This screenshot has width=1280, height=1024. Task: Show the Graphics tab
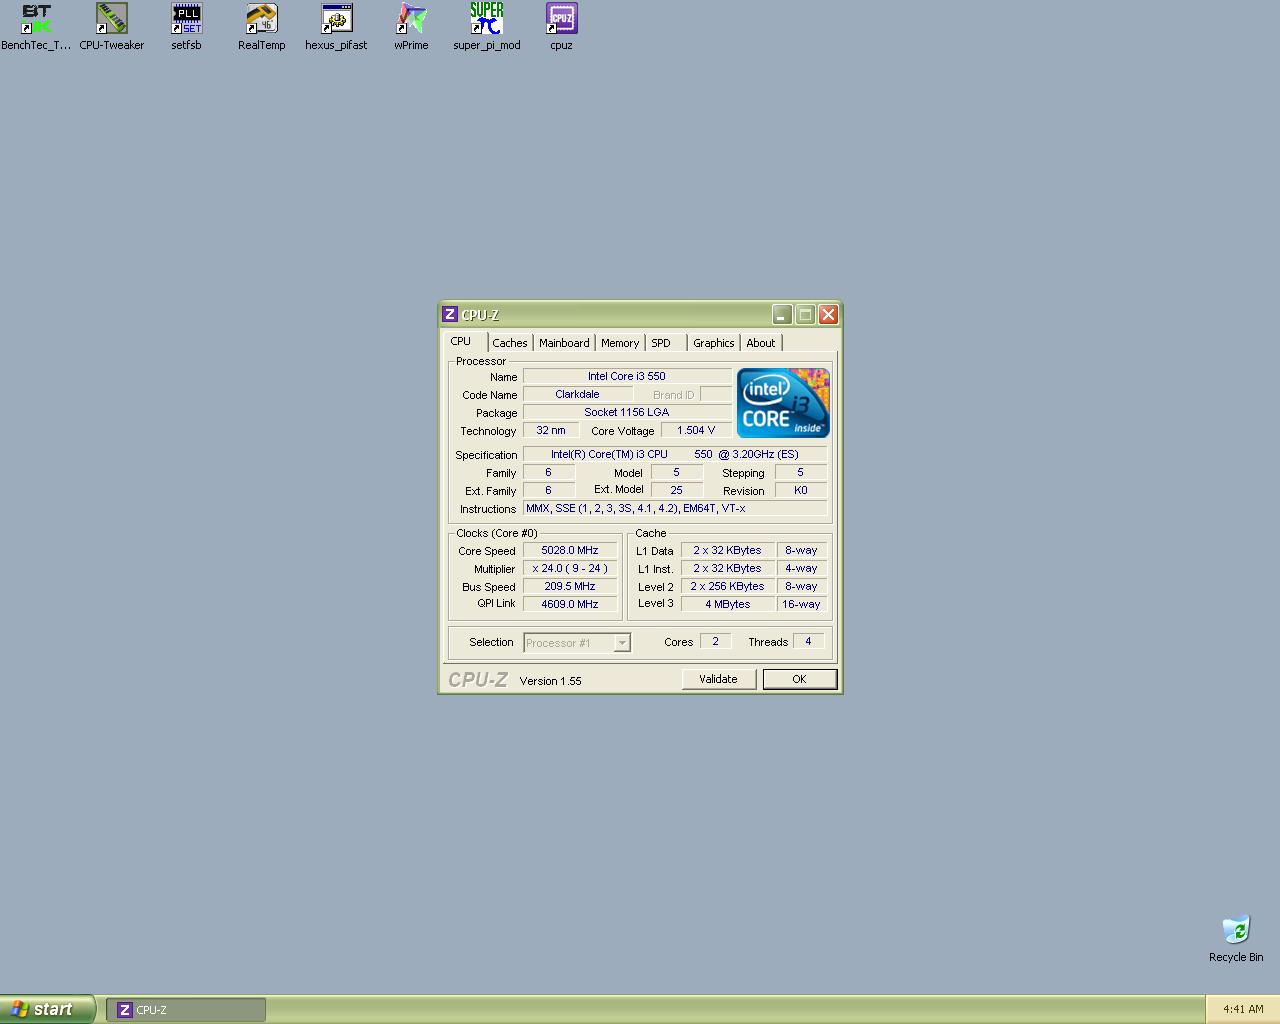pos(713,343)
